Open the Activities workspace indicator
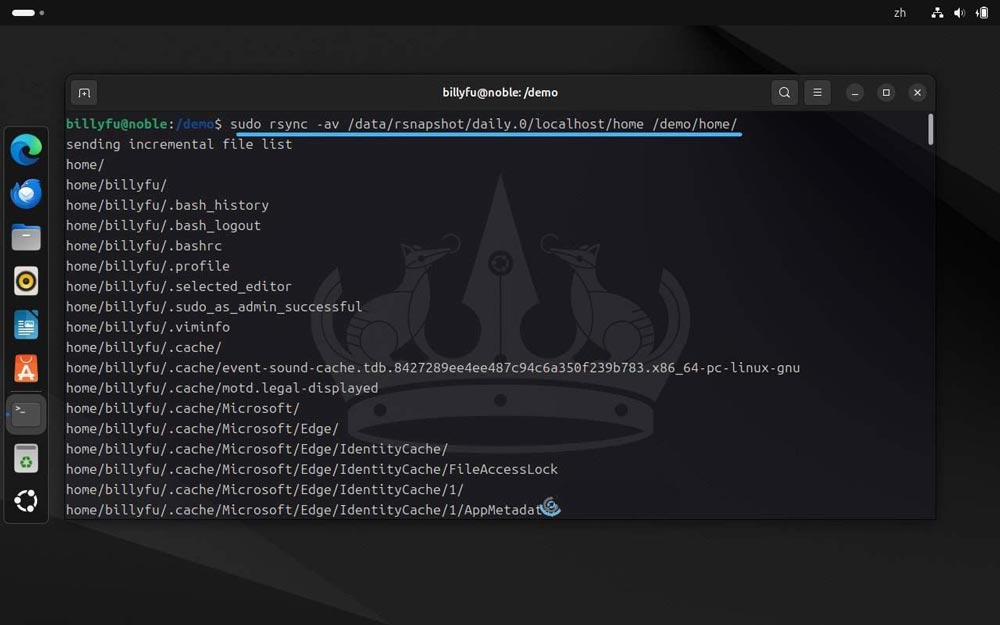This screenshot has height=625, width=1000. pyautogui.click(x=27, y=13)
